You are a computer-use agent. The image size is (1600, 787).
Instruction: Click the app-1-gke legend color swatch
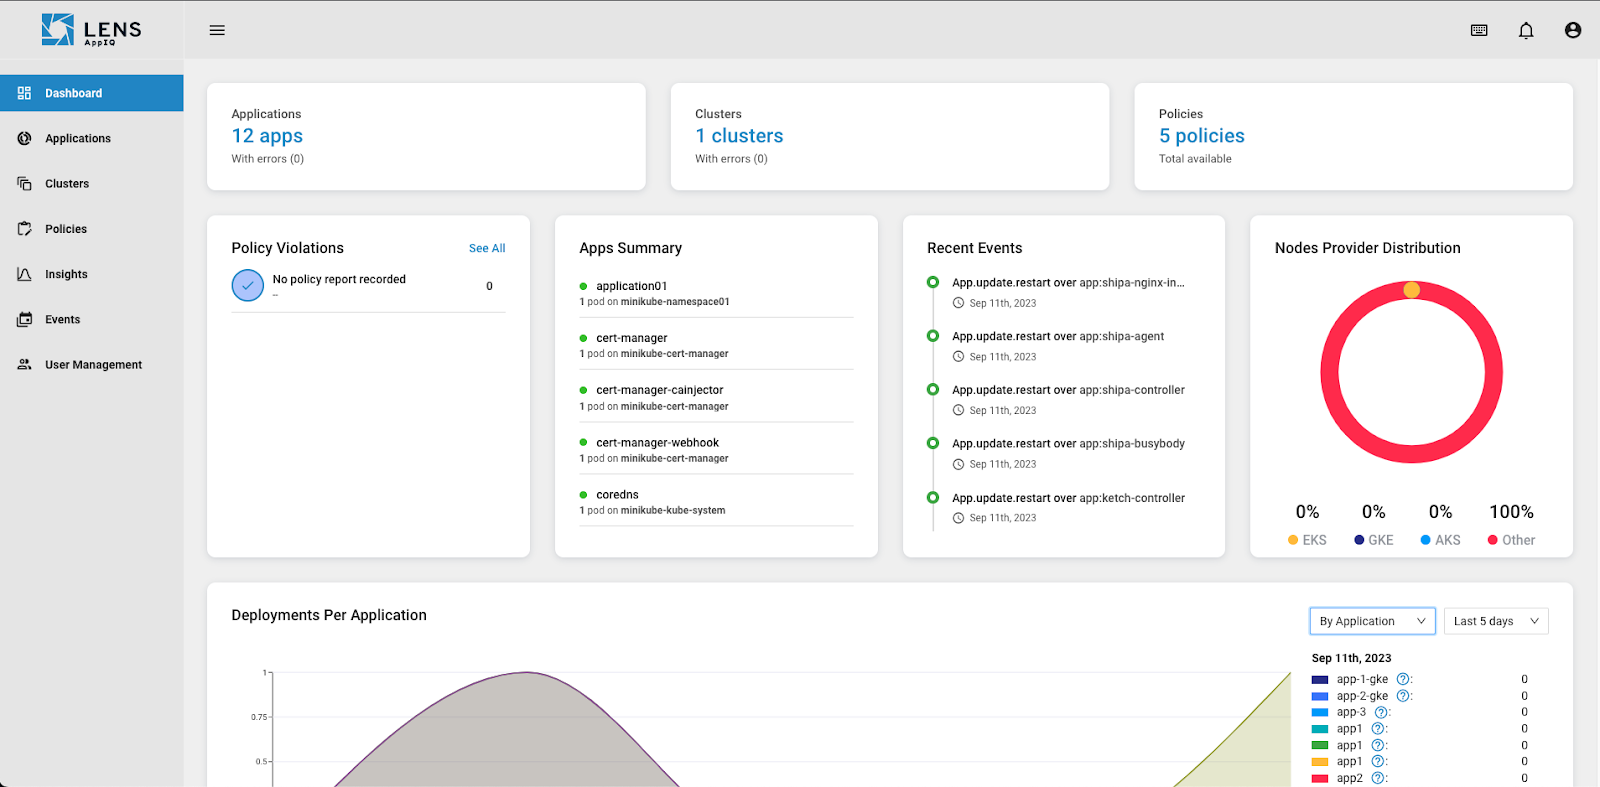[x=1320, y=679]
